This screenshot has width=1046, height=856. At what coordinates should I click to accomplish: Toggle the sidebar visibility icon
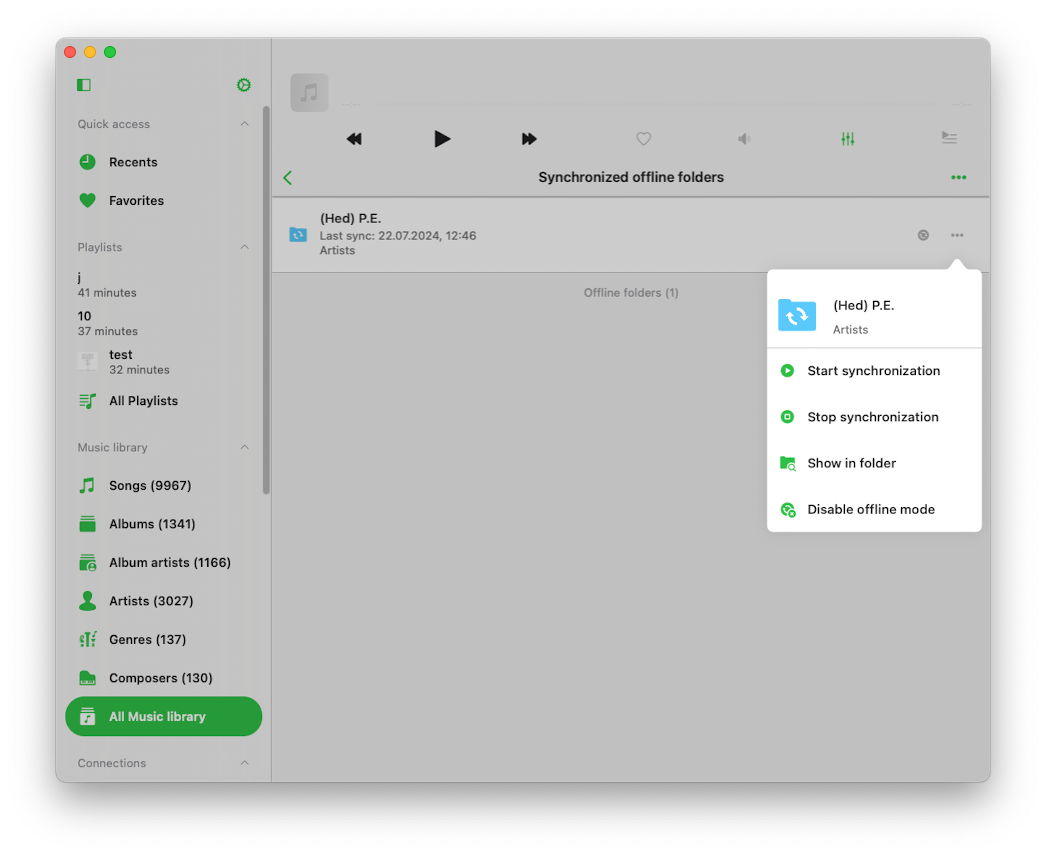(x=83, y=85)
